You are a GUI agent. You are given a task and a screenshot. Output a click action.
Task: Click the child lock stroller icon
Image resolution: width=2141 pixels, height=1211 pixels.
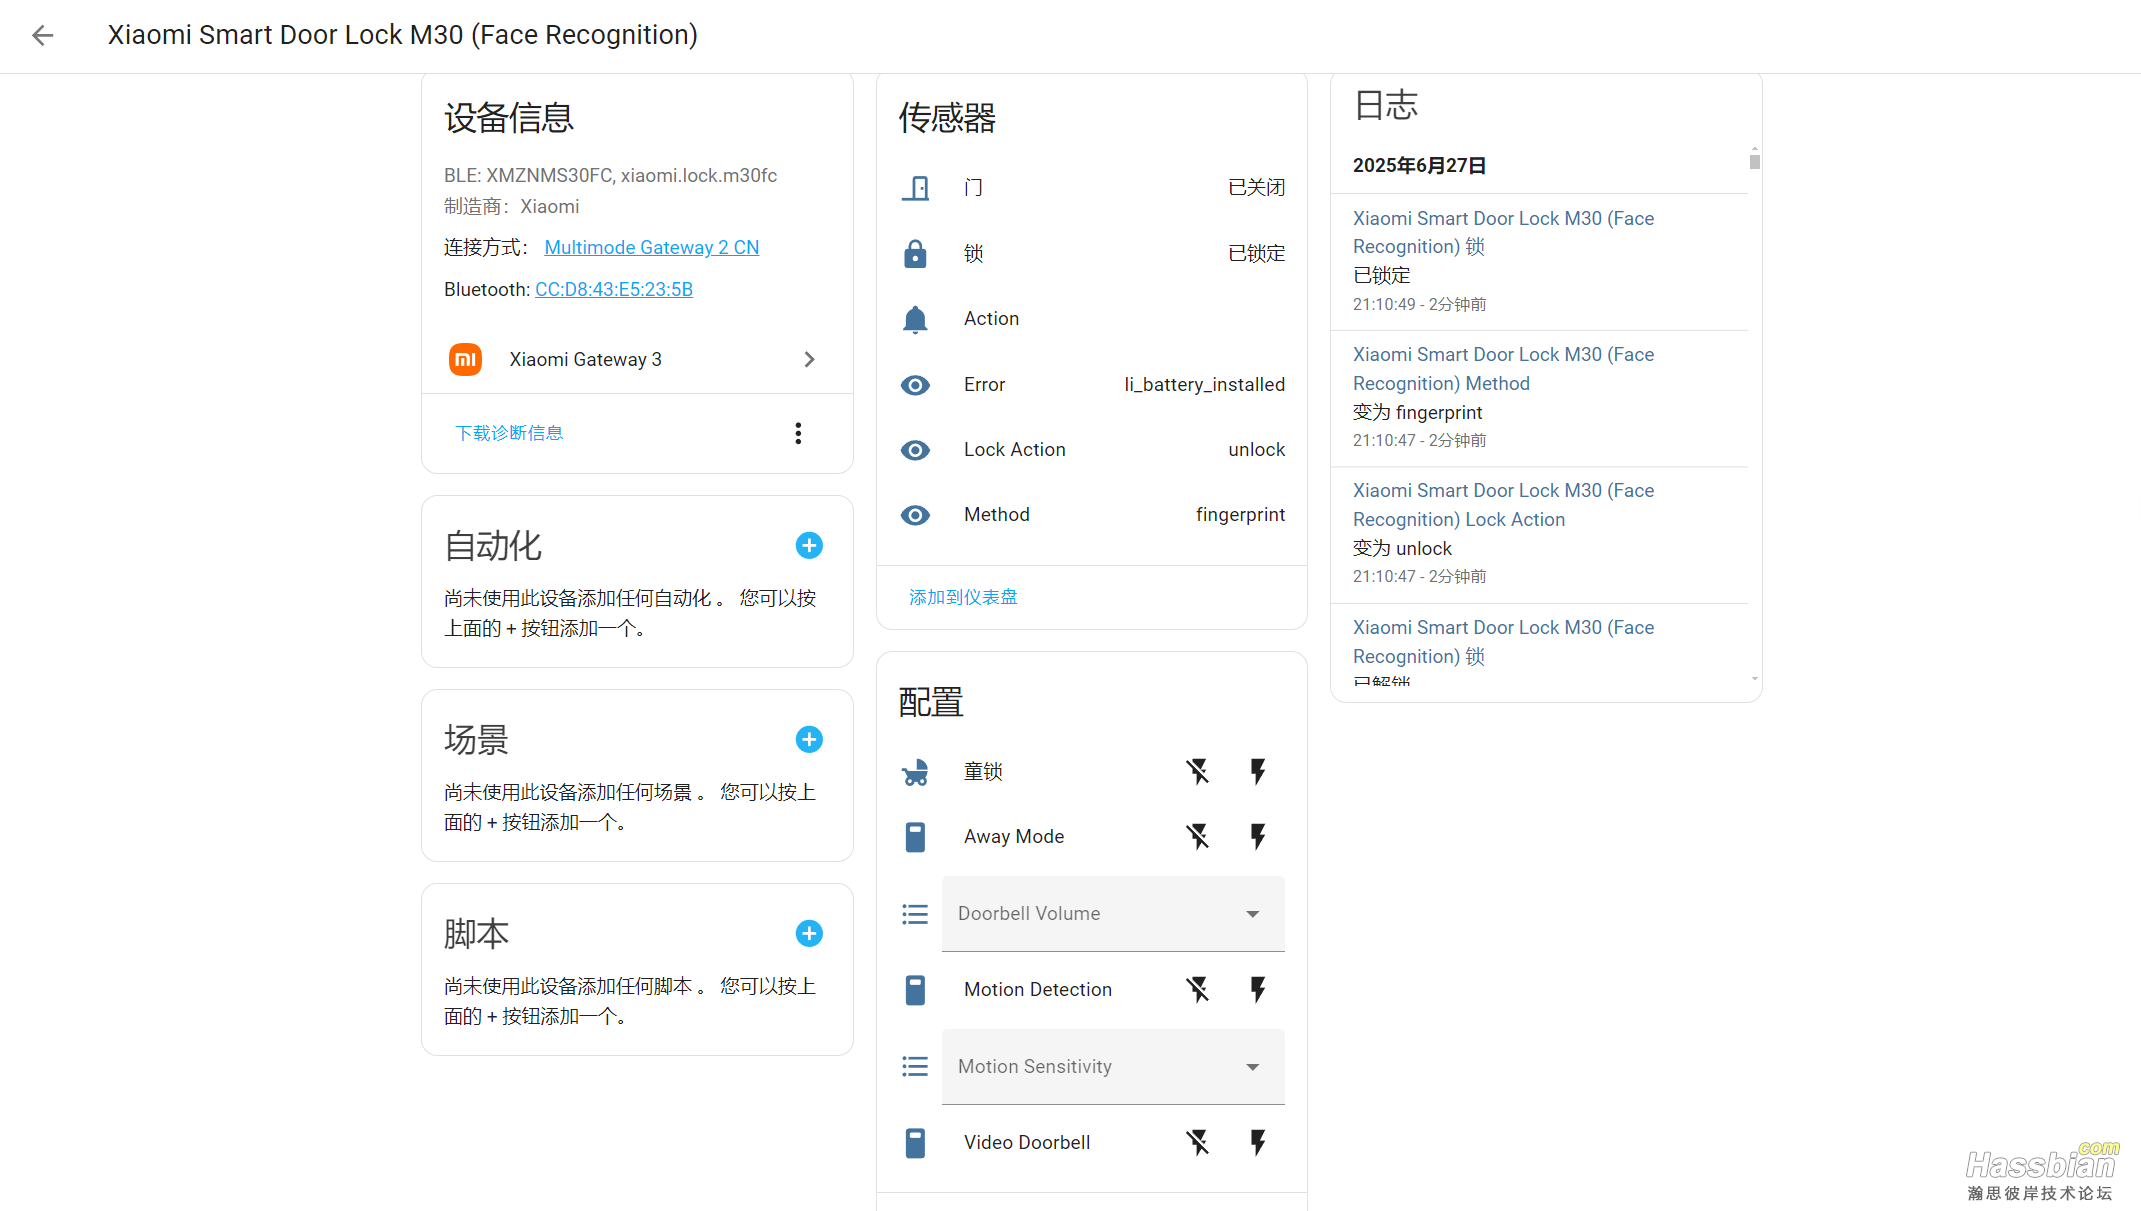[x=915, y=772]
